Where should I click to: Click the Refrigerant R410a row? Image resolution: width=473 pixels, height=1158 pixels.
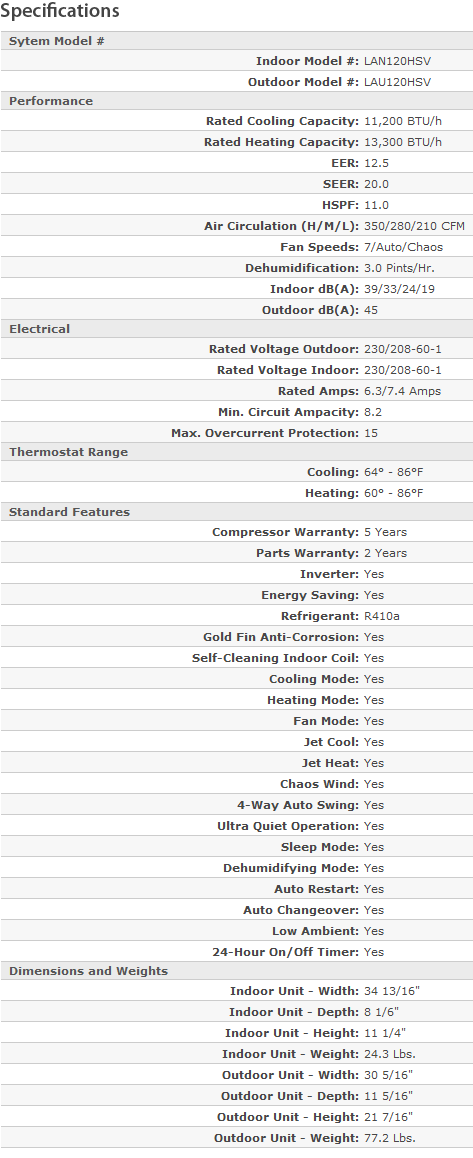(x=236, y=616)
